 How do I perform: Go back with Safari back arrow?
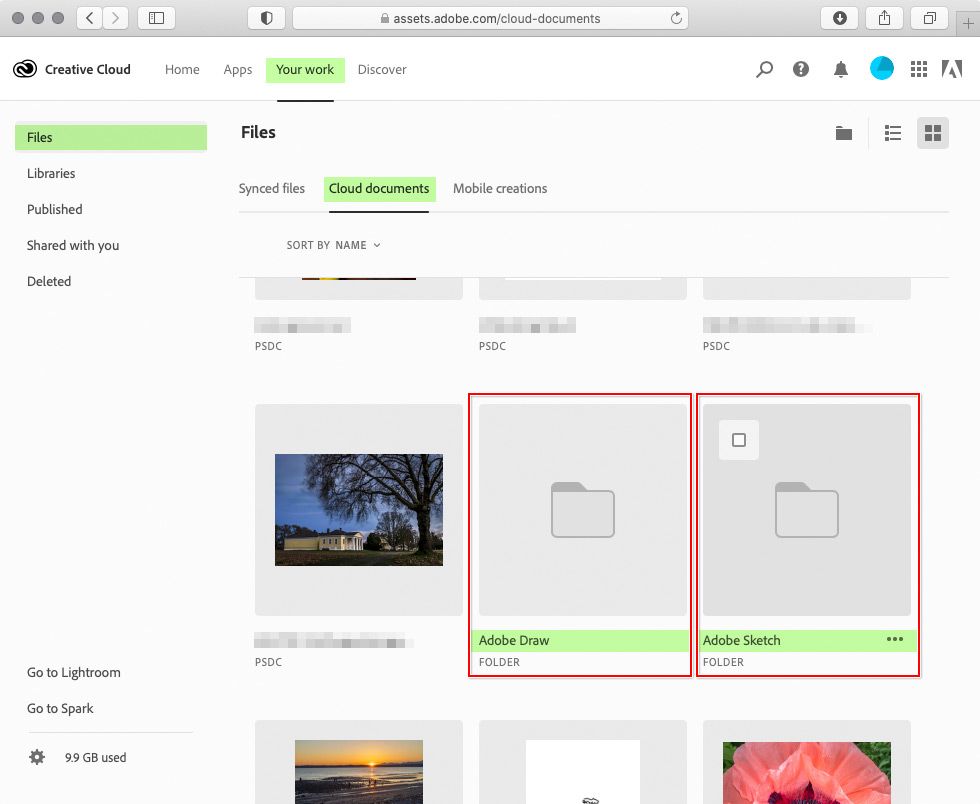[89, 18]
